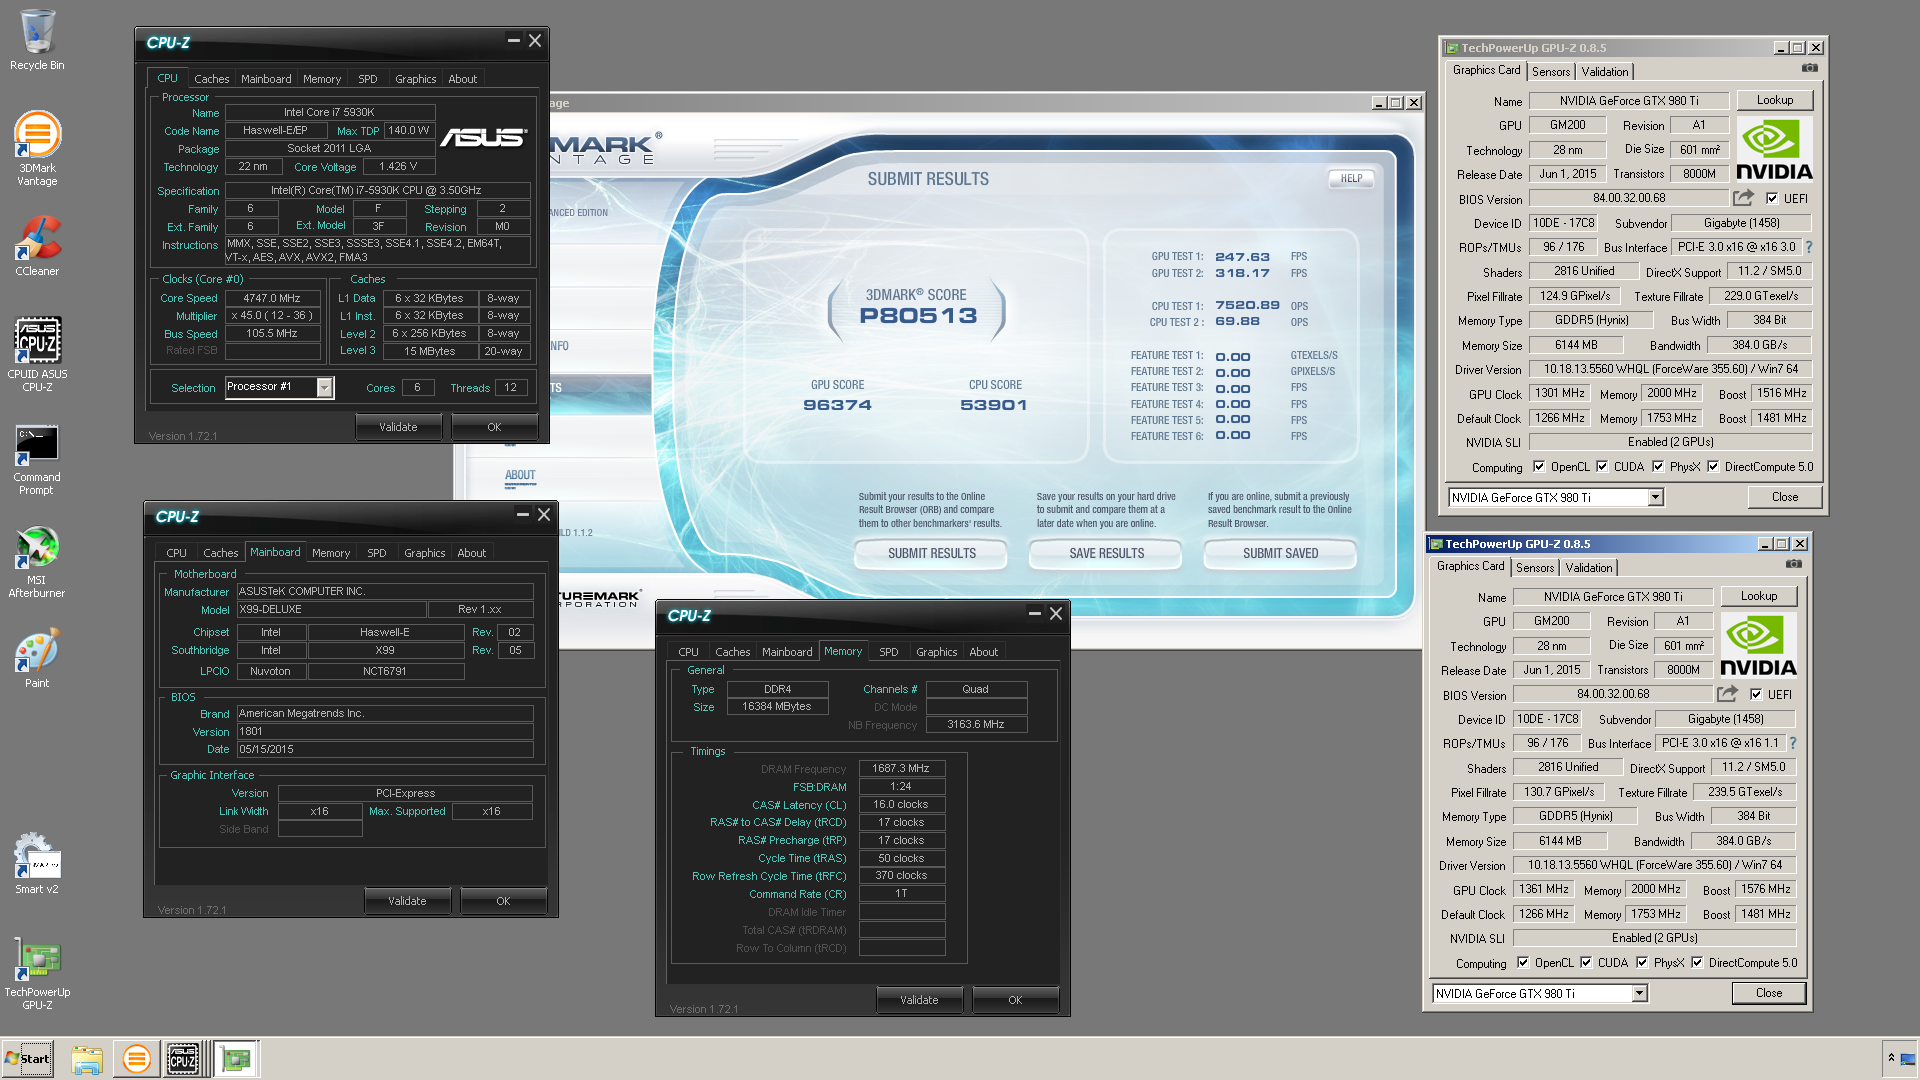Toggle DirectCompute 5.0 checkbox in upper GPU-Z
Viewport: 1920px width, 1080px height.
1713,467
